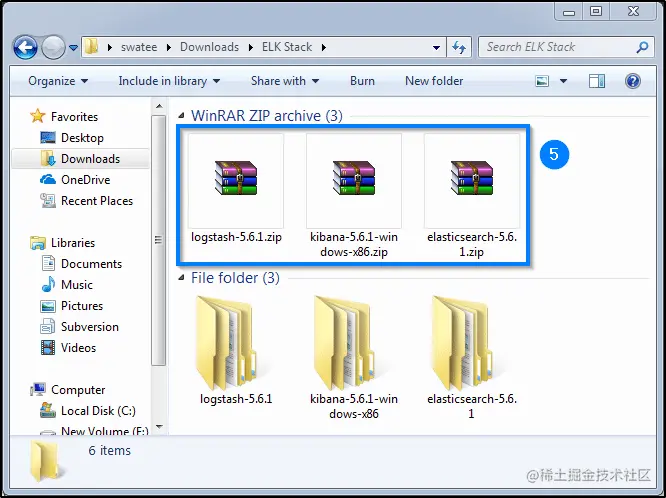Select the kibana-5.6.1-windows-x86 folder icon
Screen dimensions: 666x498
[x=344, y=343]
